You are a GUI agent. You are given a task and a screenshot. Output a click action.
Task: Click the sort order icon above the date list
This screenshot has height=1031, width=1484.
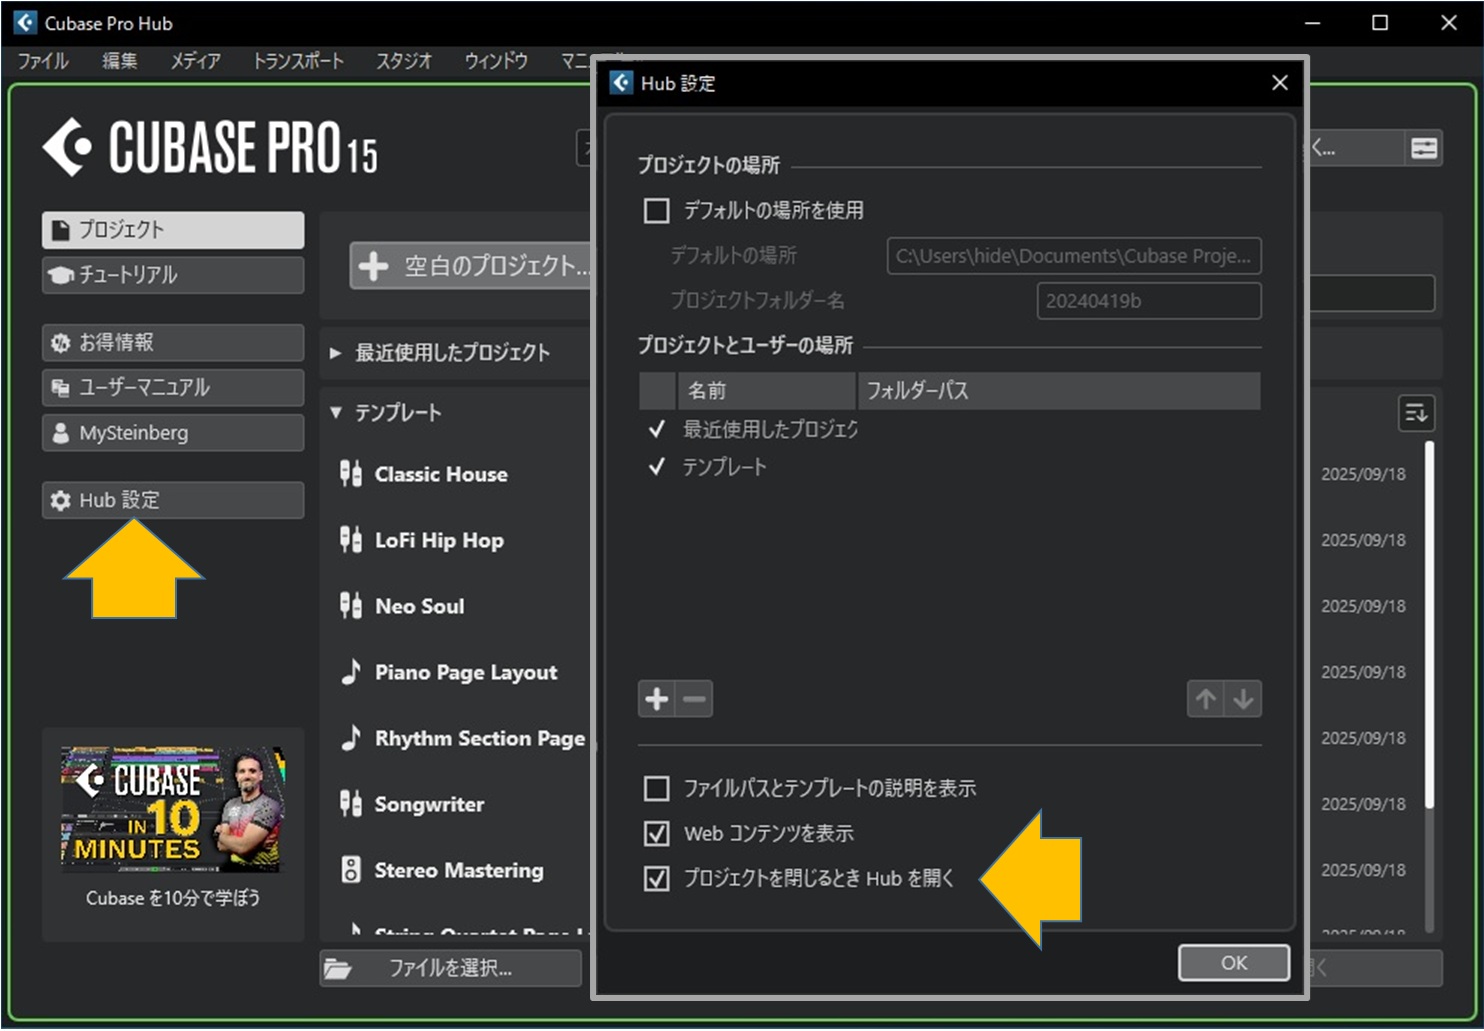pos(1416,413)
